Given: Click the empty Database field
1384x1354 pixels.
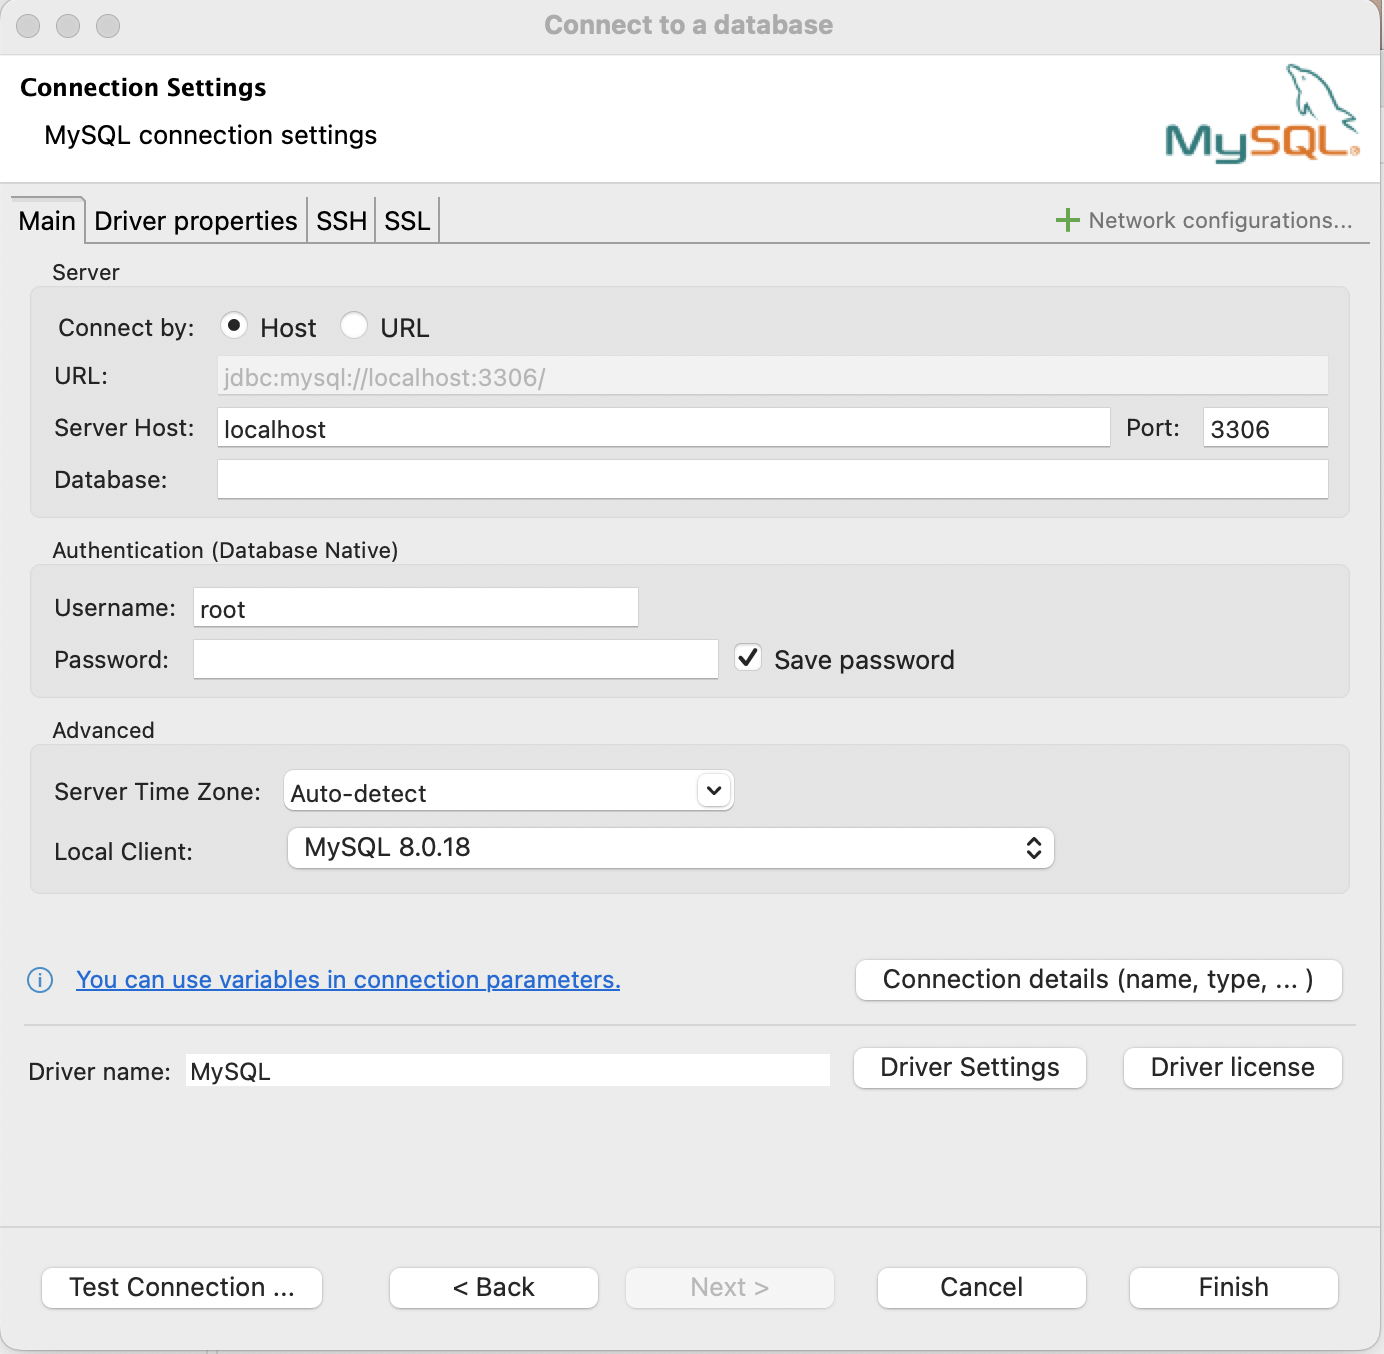Looking at the screenshot, I should click(773, 480).
